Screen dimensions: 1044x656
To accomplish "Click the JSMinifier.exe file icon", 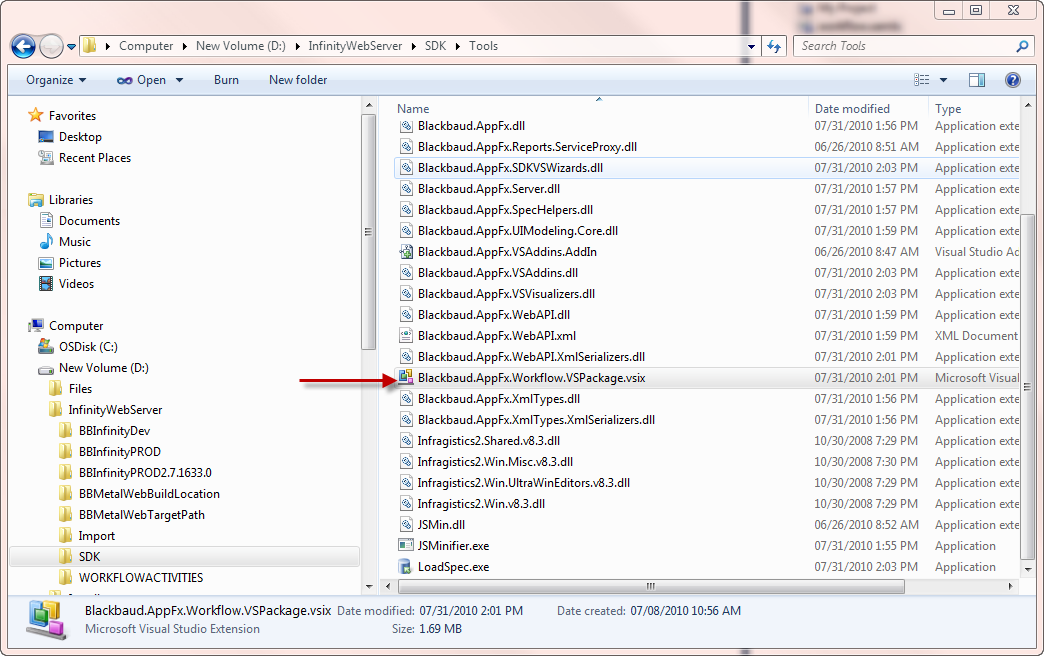I will click(405, 545).
